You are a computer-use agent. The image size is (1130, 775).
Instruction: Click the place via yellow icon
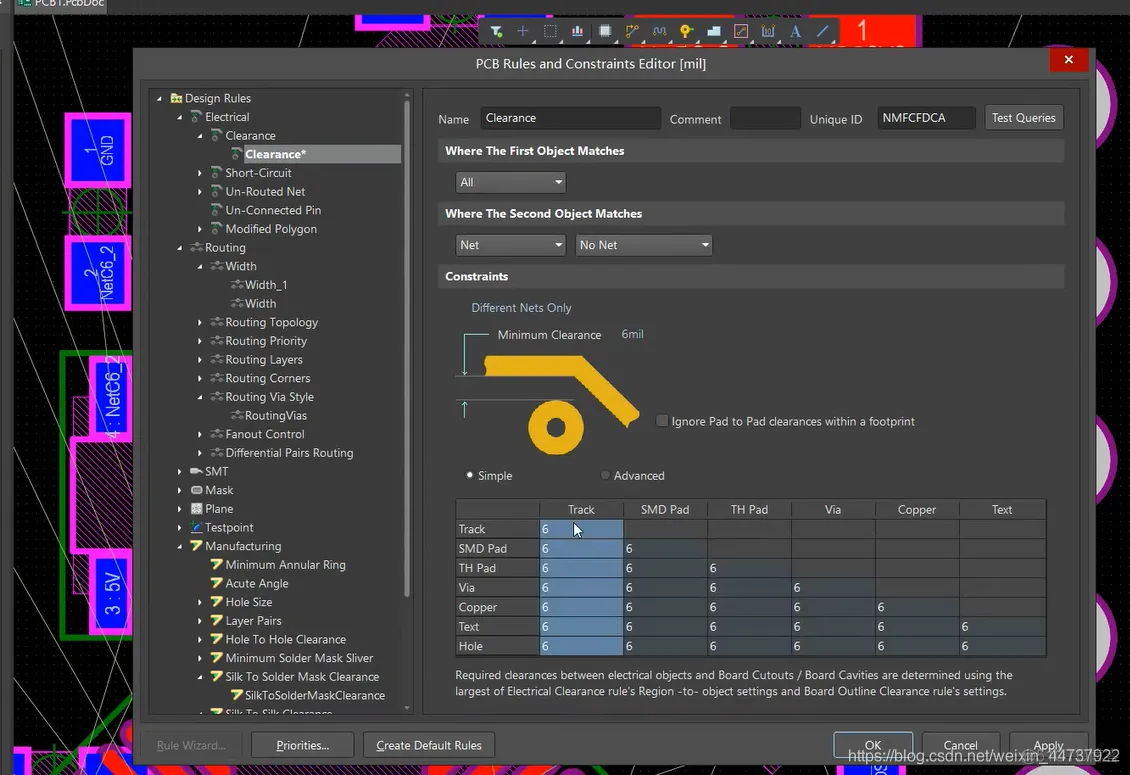686,31
